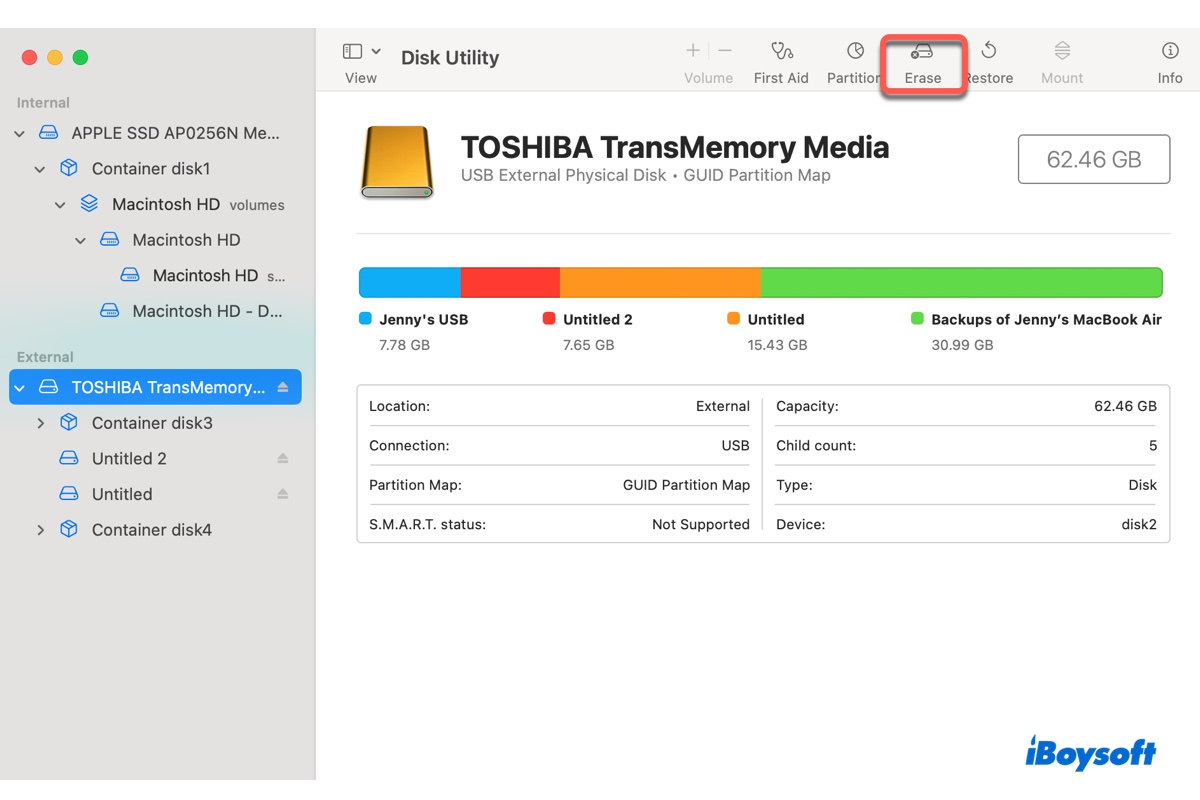Collapse the APPLE SSD AP0256N entry
Image resolution: width=1200 pixels, height=800 pixels.
click(19, 132)
